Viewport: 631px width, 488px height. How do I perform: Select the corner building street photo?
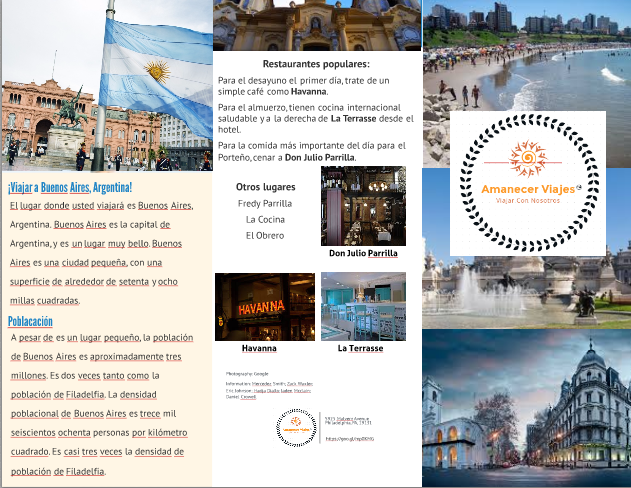tap(526, 410)
